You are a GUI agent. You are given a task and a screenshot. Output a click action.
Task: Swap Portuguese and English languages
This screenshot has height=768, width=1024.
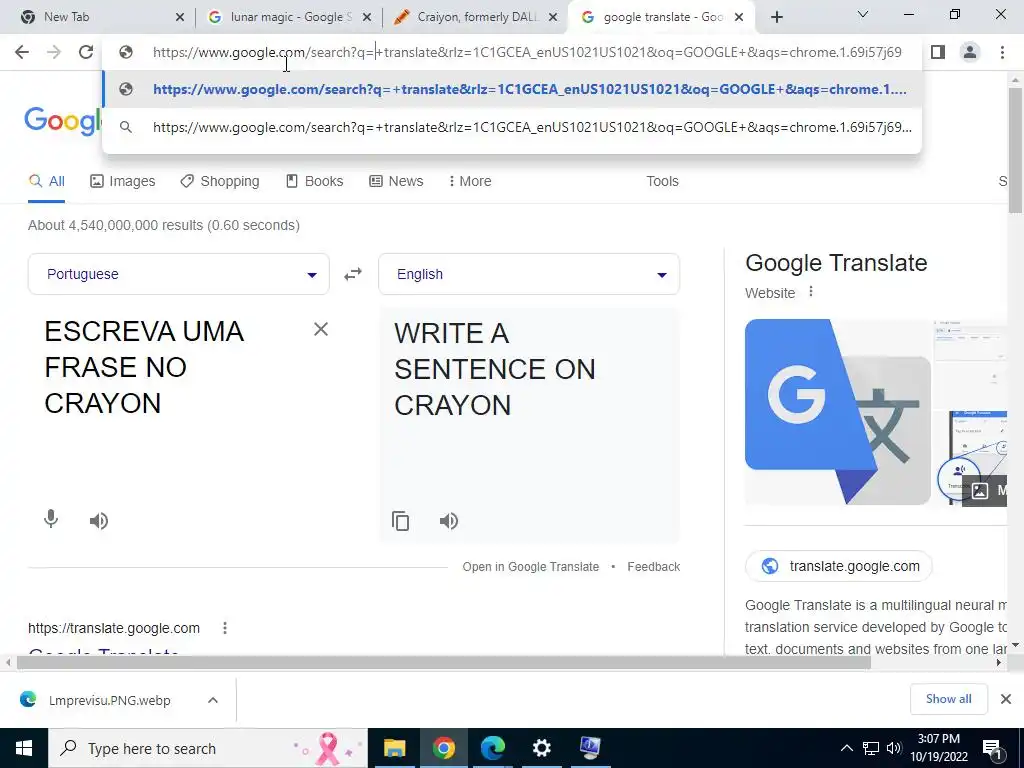pyautogui.click(x=353, y=274)
